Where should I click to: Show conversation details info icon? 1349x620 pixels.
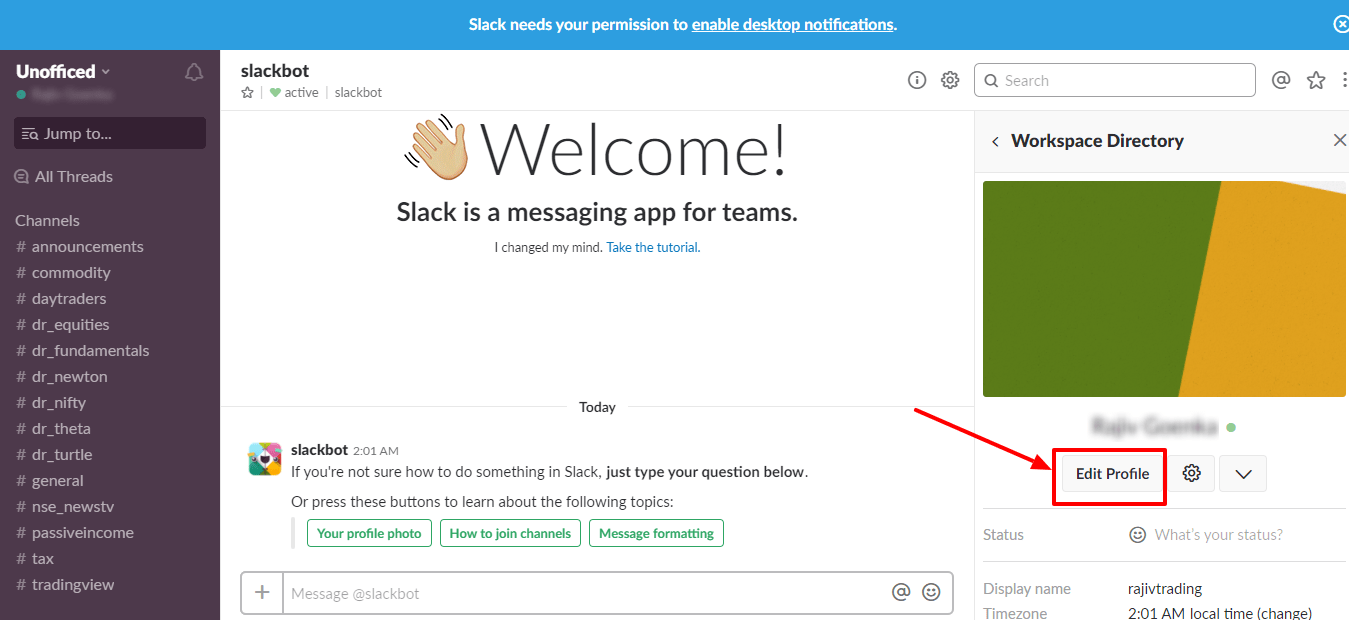[917, 80]
